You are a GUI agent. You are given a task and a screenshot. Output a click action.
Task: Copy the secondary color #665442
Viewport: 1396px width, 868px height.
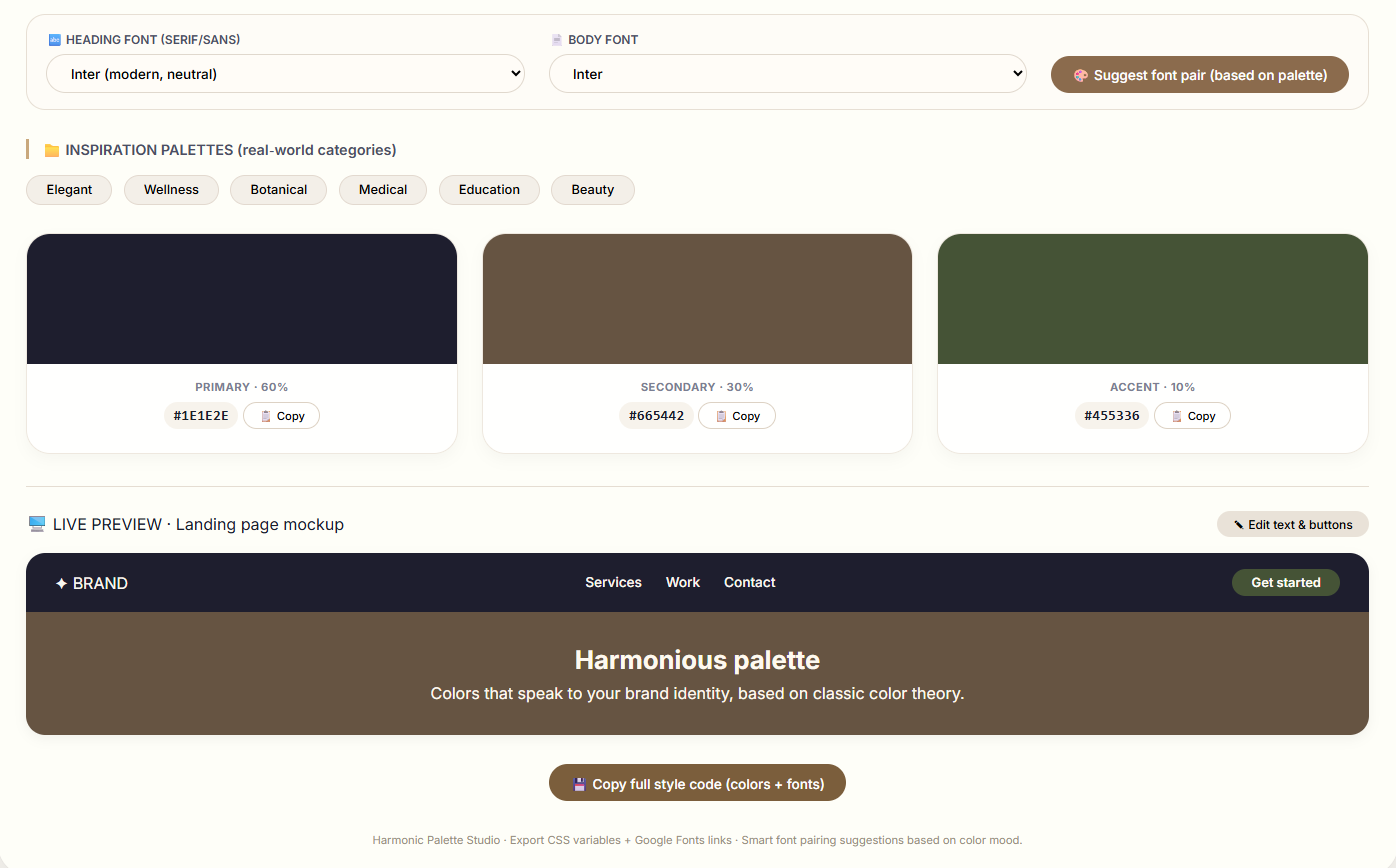pos(737,416)
